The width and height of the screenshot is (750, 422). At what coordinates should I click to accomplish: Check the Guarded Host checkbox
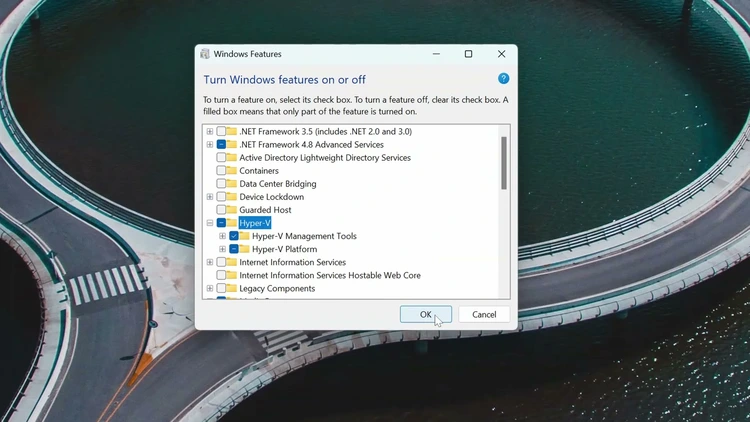coord(221,210)
